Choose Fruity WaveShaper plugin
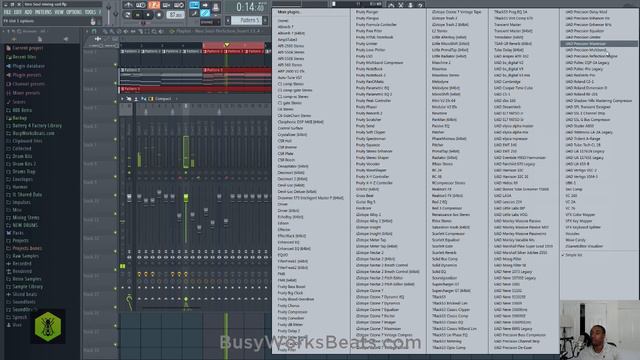 (371, 170)
